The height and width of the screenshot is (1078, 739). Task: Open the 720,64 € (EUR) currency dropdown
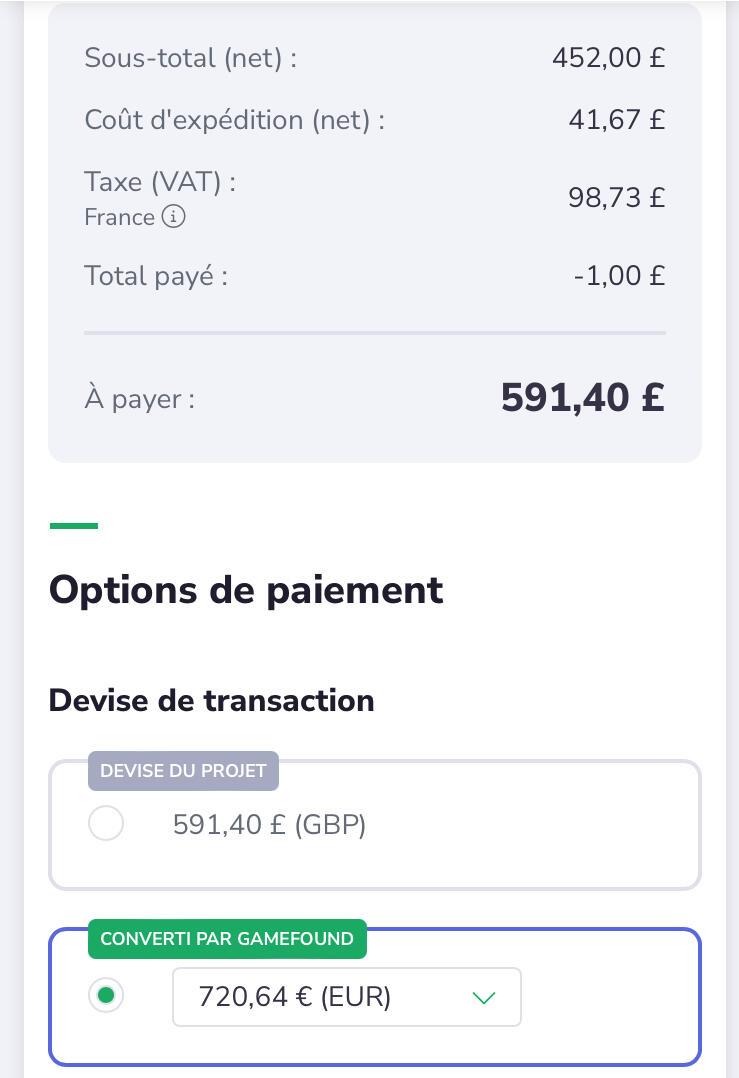click(x=346, y=996)
